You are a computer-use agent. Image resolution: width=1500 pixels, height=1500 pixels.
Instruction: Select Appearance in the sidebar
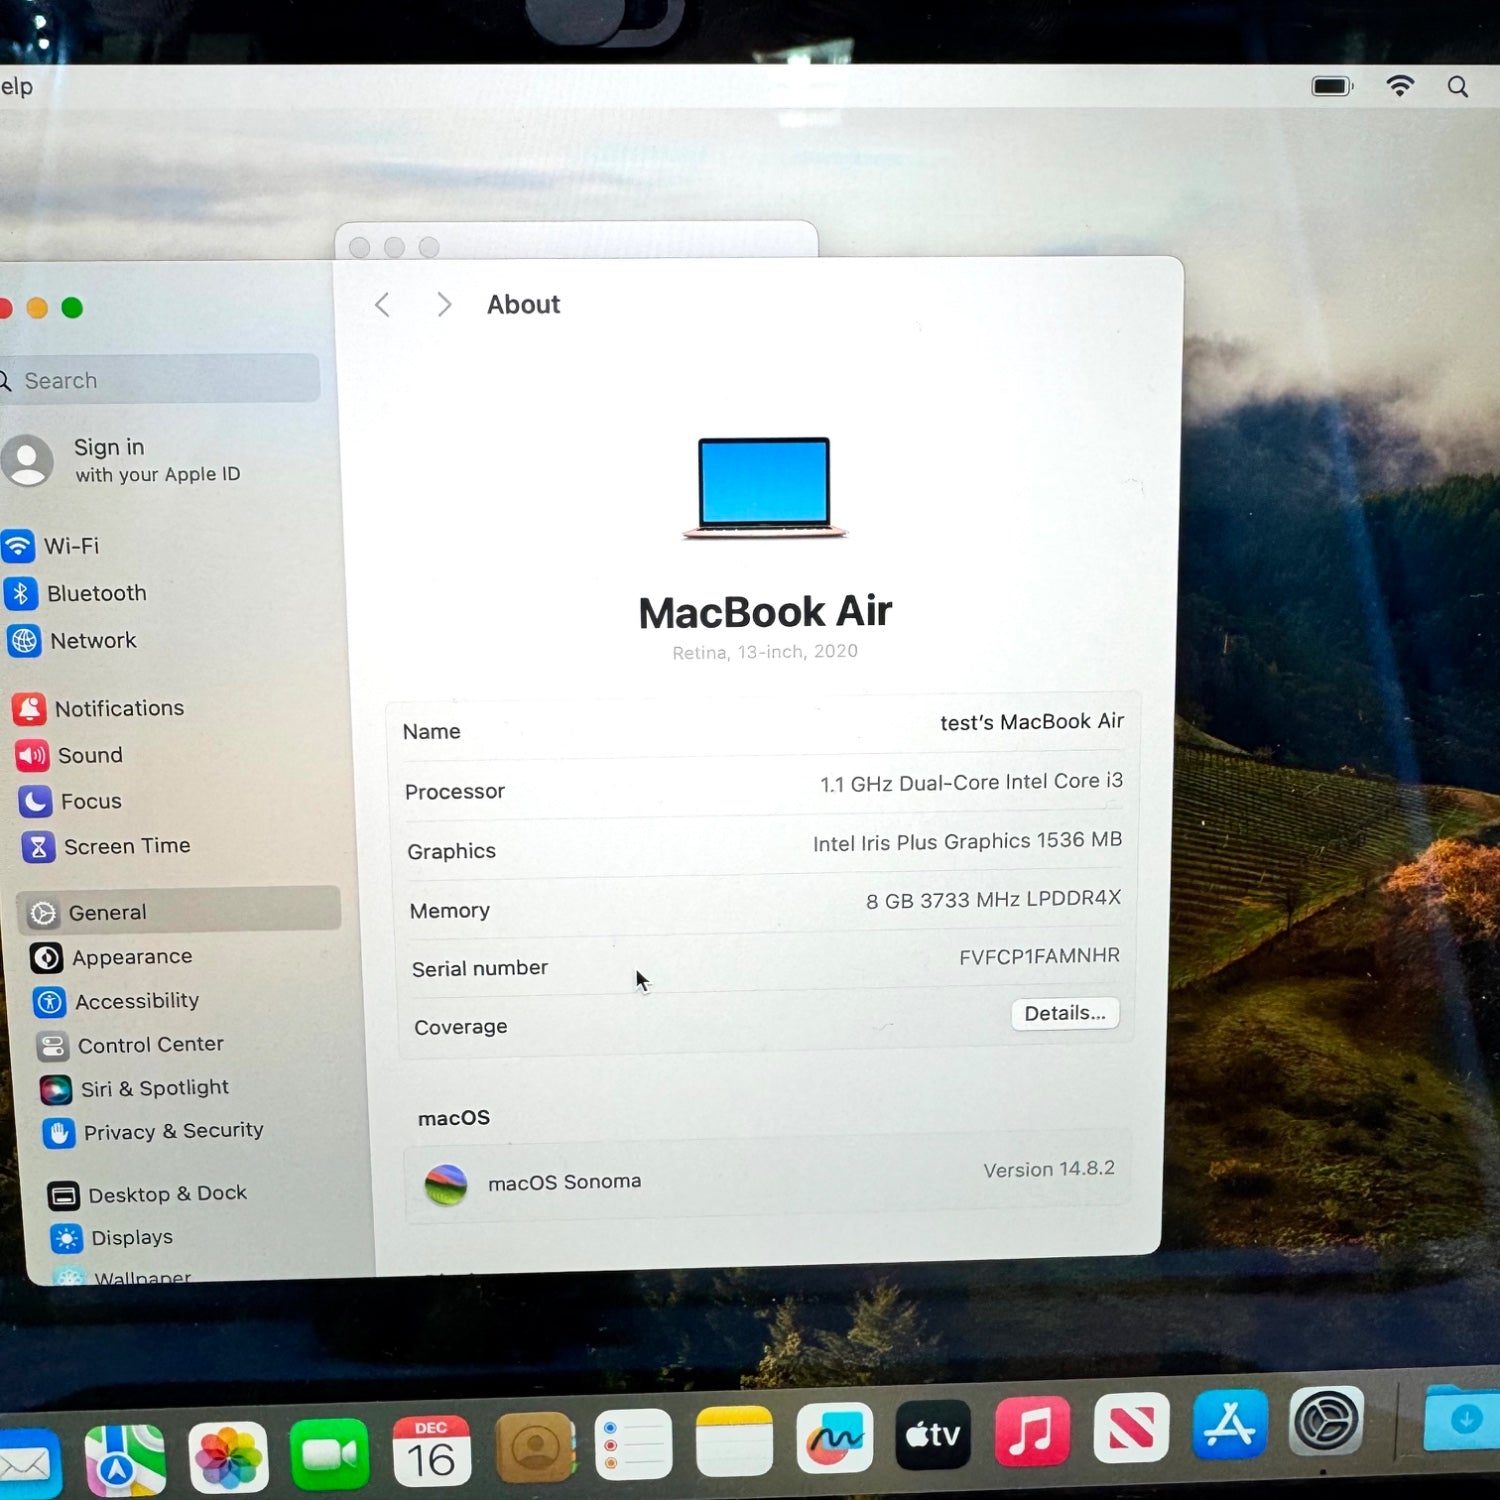tap(131, 957)
